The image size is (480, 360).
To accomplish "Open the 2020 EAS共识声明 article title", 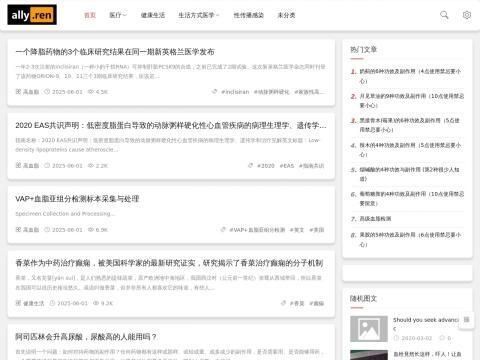I will [x=171, y=125].
